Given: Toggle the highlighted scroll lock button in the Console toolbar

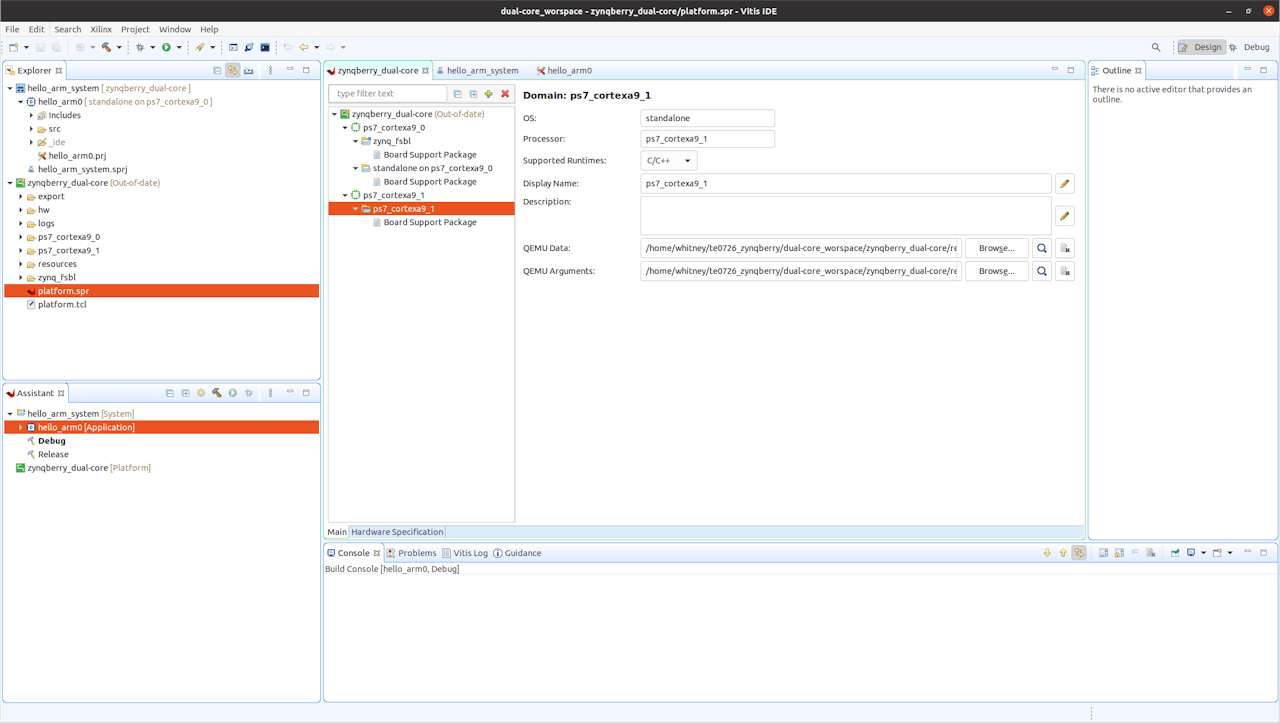Looking at the screenshot, I should coord(1078,553).
